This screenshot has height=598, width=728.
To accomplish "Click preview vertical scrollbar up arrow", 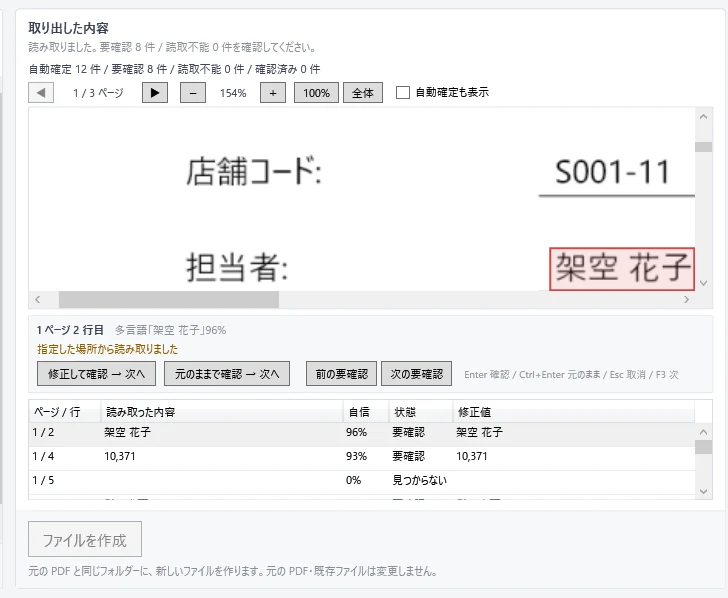I will [x=703, y=117].
